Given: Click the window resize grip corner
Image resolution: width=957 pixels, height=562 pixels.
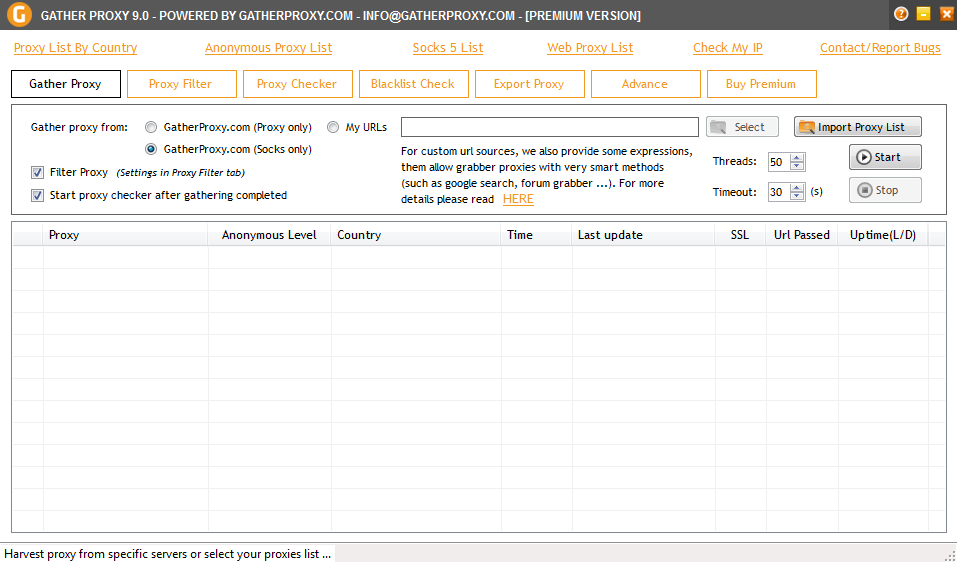Looking at the screenshot, I should (950, 555).
